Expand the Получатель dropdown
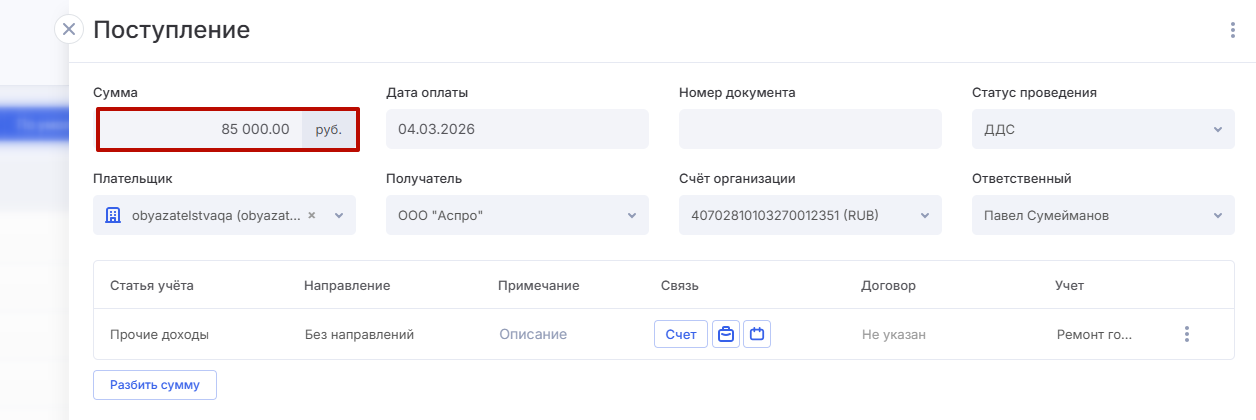The height and width of the screenshot is (420, 1256). point(631,215)
